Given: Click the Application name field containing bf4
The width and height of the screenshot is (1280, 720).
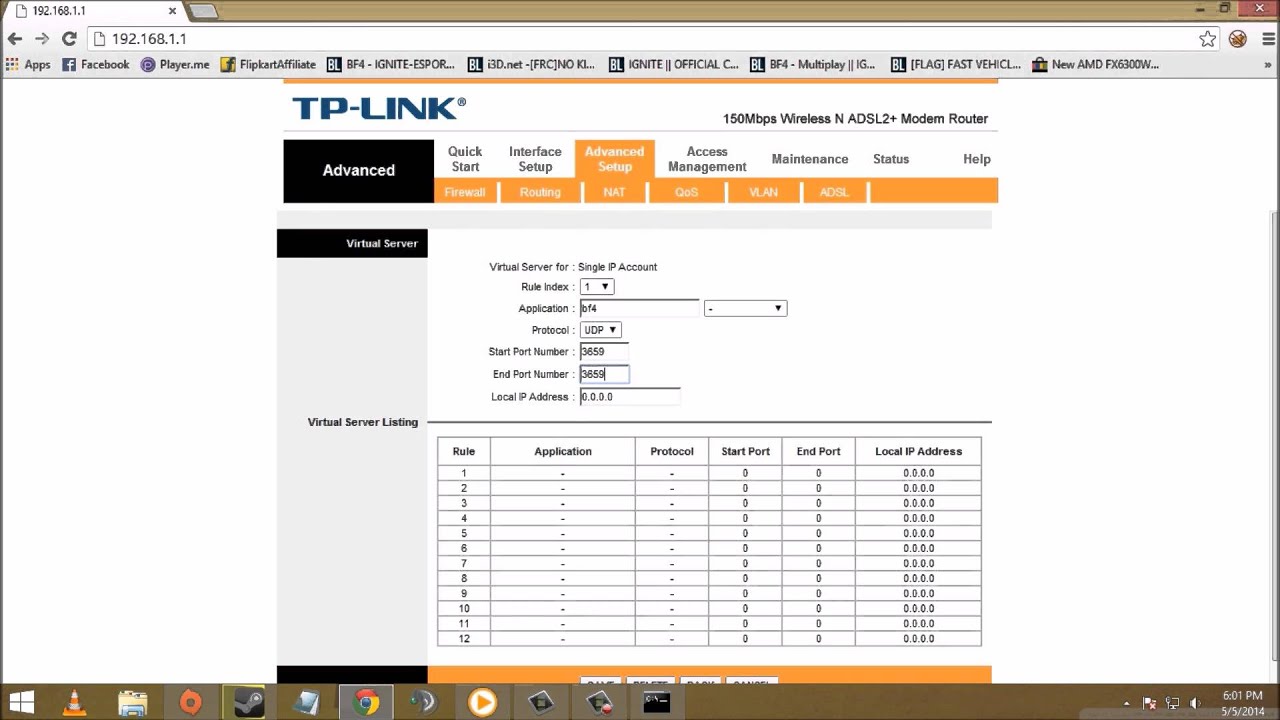Looking at the screenshot, I should pos(639,308).
